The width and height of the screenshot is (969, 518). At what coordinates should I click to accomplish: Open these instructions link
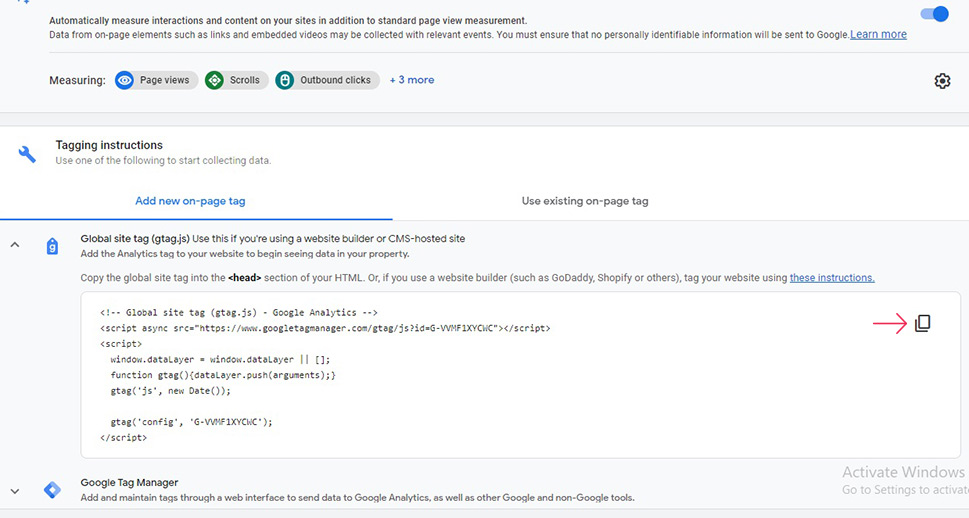pyautogui.click(x=832, y=278)
